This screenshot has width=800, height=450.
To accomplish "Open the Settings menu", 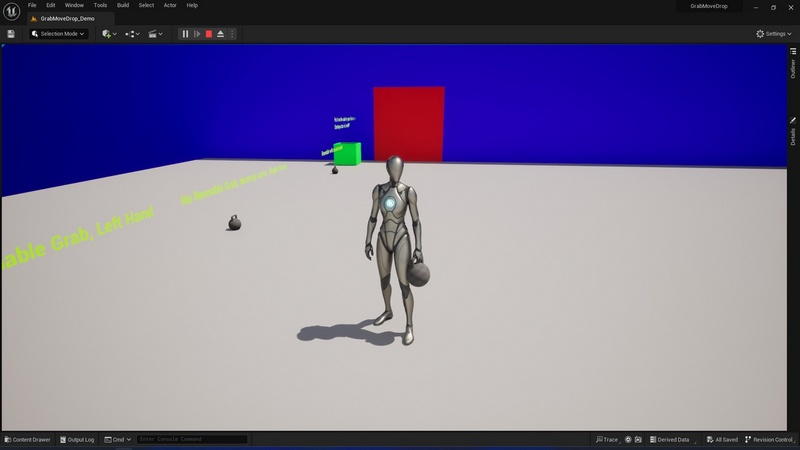I will [774, 34].
